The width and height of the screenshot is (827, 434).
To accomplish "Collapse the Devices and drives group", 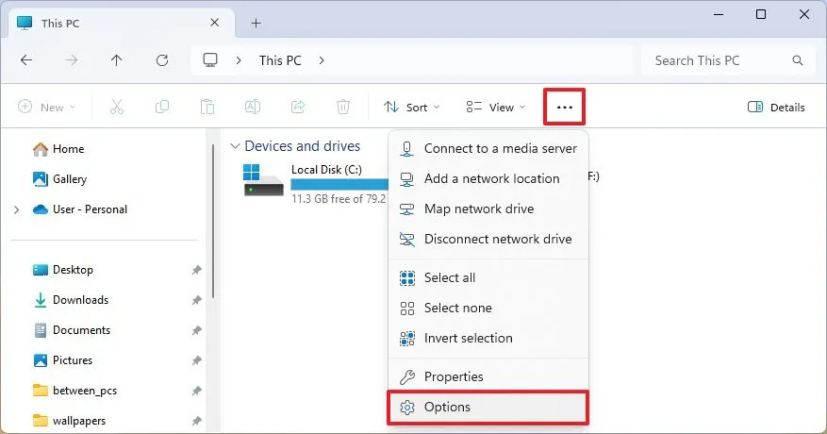I will pyautogui.click(x=234, y=146).
